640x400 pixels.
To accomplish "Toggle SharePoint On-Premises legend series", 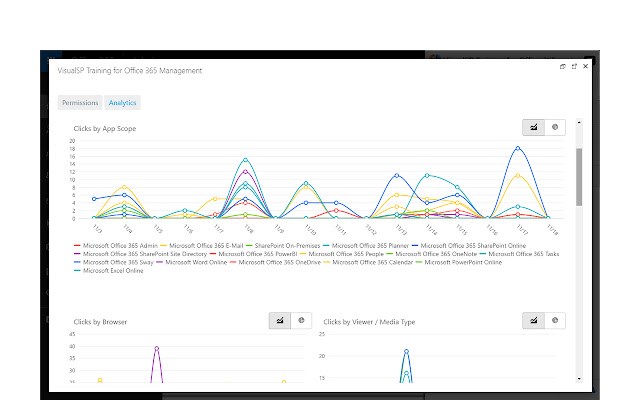I will pos(283,246).
